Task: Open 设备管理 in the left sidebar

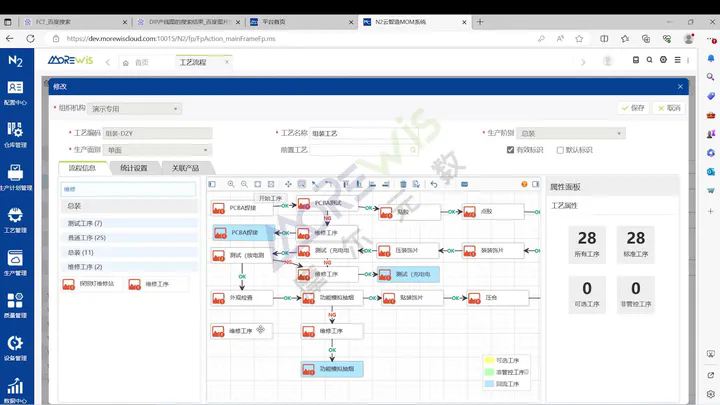Action: [x=15, y=348]
